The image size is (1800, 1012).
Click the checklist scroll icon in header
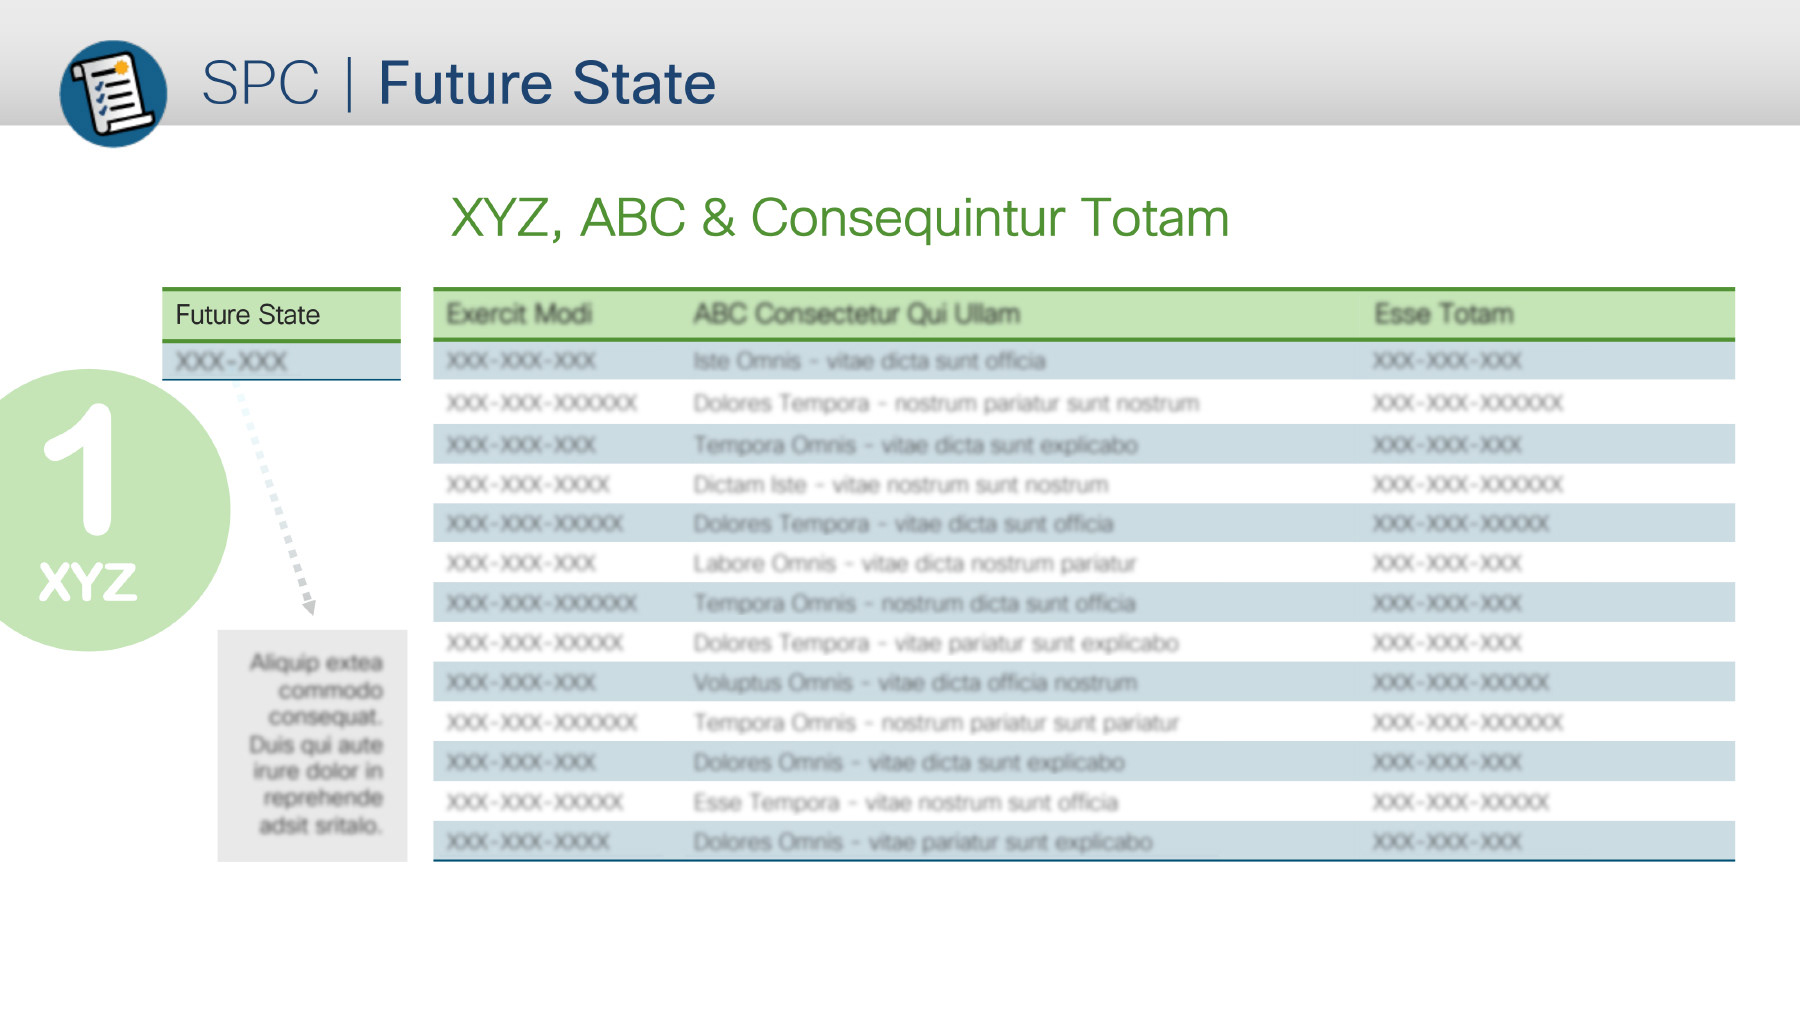(113, 93)
